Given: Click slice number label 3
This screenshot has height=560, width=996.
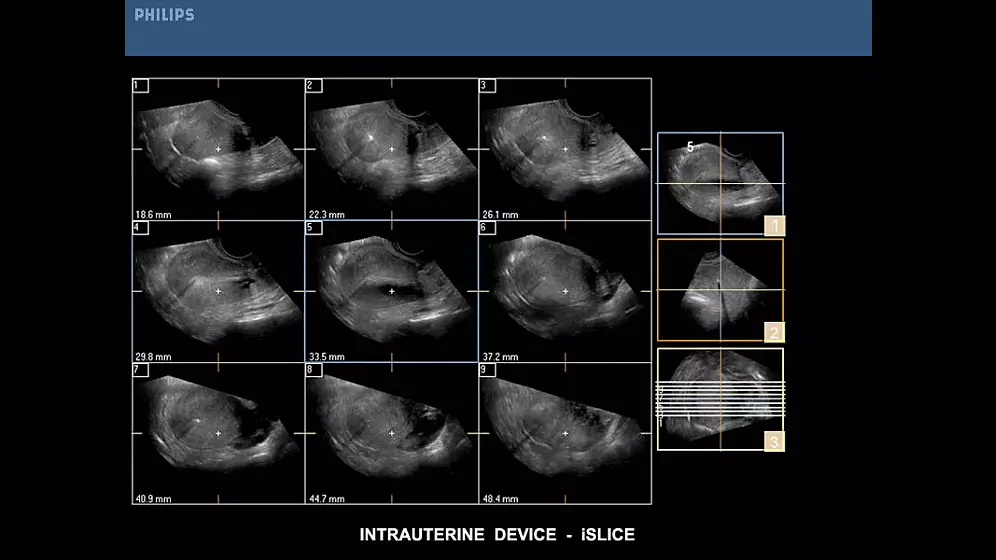Looking at the screenshot, I should point(487,86).
